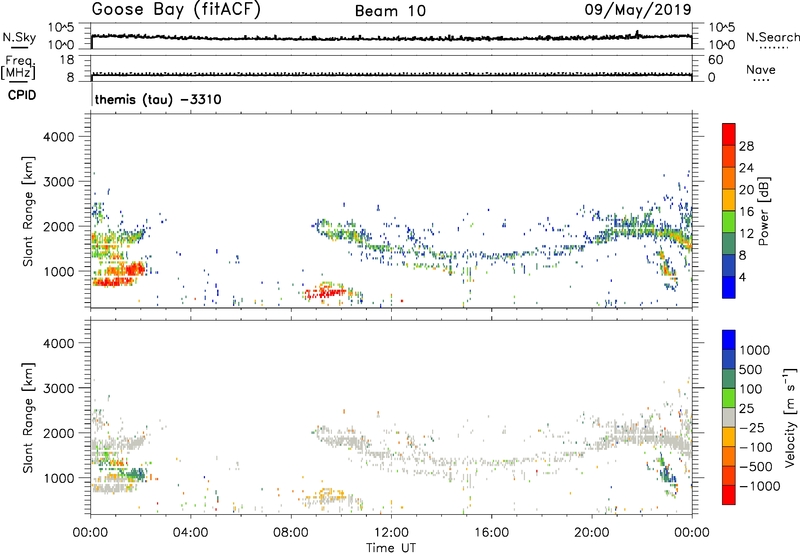Click the "4000" tick in power panel
The width and height of the screenshot is (800, 554).
(x=59, y=137)
